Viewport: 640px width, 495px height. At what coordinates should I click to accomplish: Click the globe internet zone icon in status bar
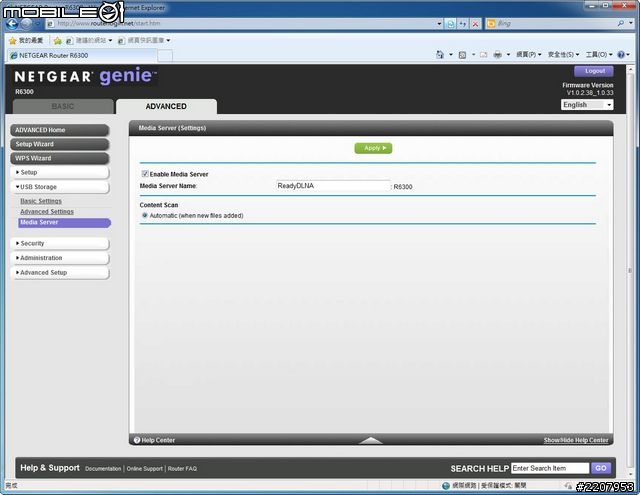click(x=446, y=486)
